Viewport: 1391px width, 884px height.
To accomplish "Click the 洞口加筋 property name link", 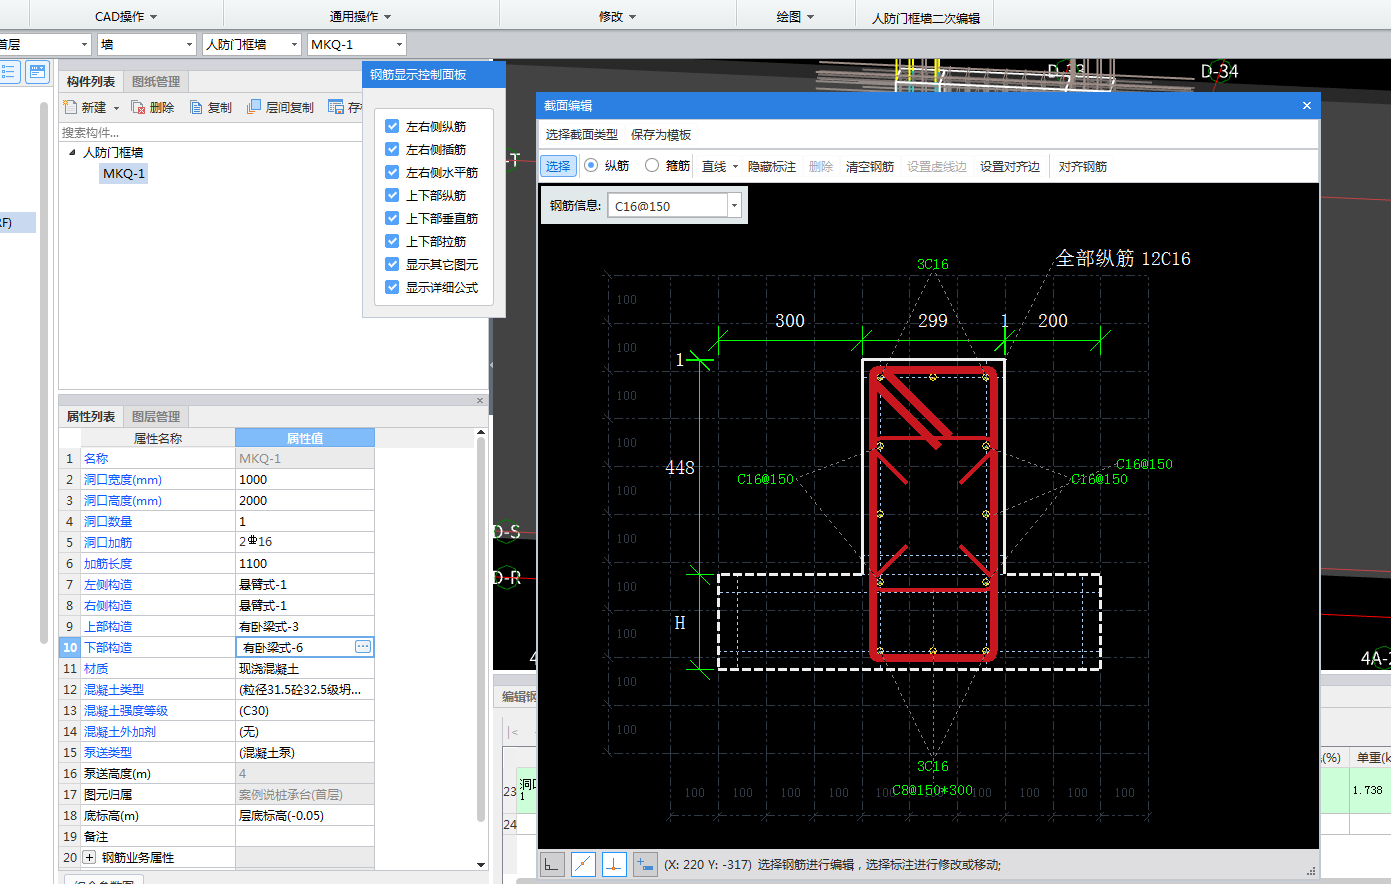I will click(108, 543).
